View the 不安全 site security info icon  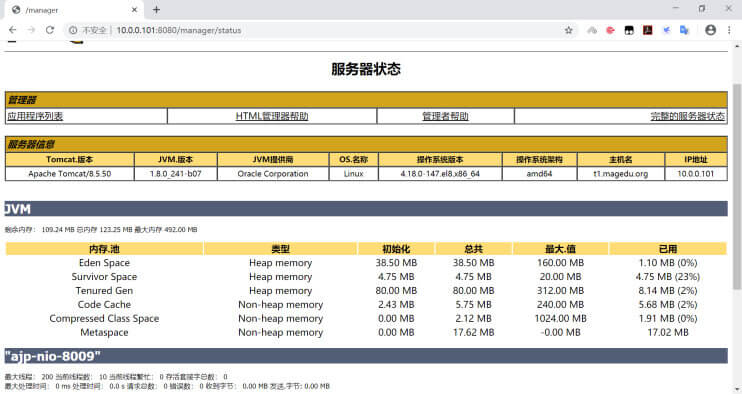click(x=73, y=30)
